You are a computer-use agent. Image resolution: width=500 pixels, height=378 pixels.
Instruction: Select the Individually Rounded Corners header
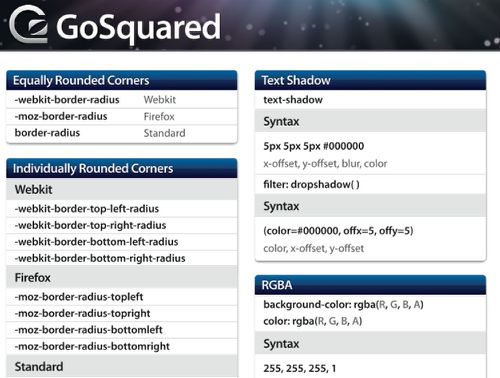click(x=122, y=168)
